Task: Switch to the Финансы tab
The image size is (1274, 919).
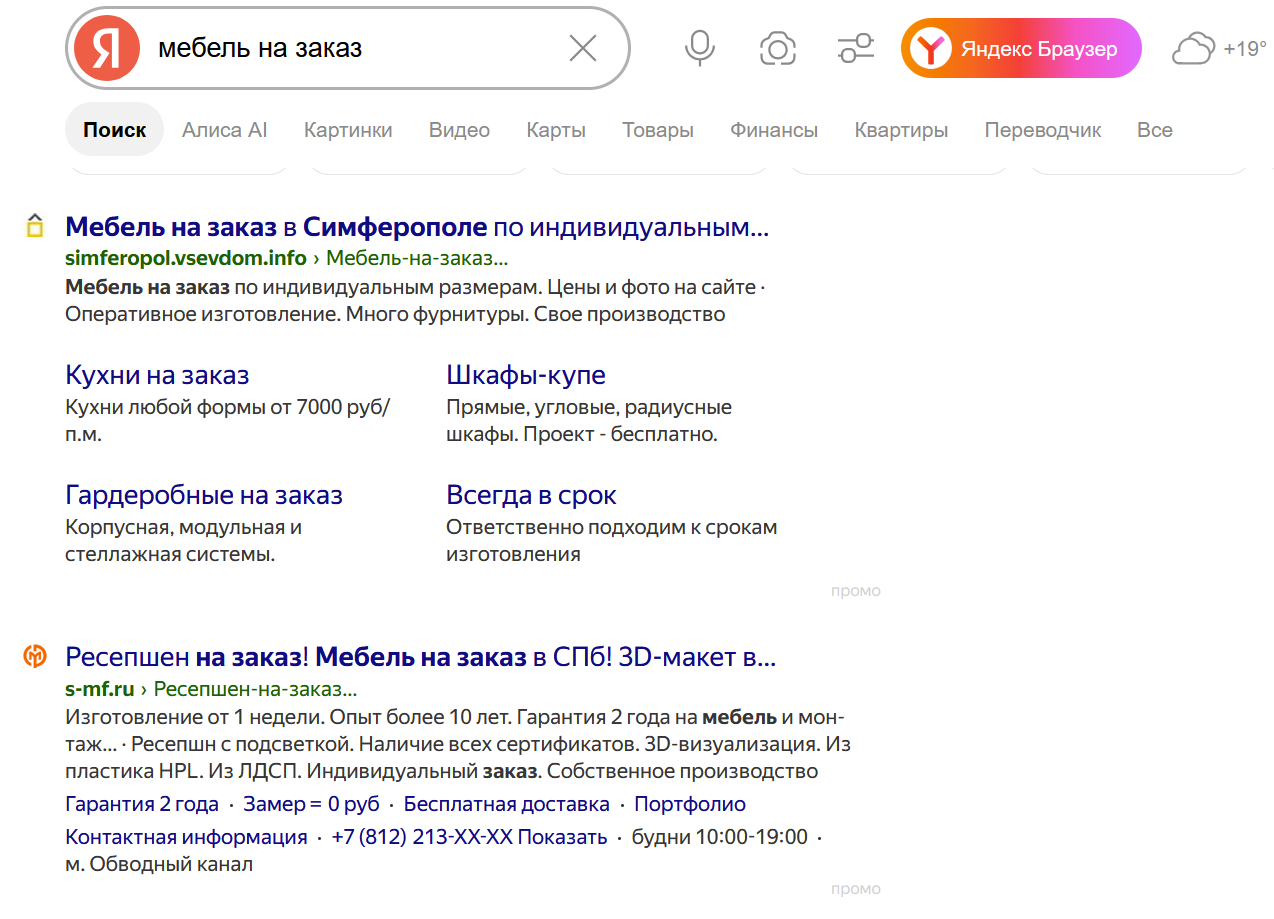Action: [774, 130]
